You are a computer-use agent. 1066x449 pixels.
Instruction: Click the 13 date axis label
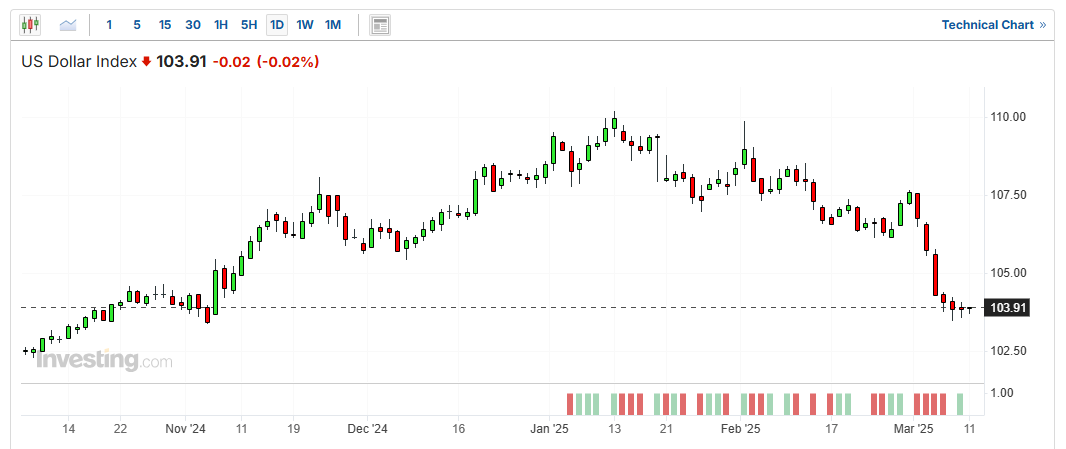[x=615, y=429]
